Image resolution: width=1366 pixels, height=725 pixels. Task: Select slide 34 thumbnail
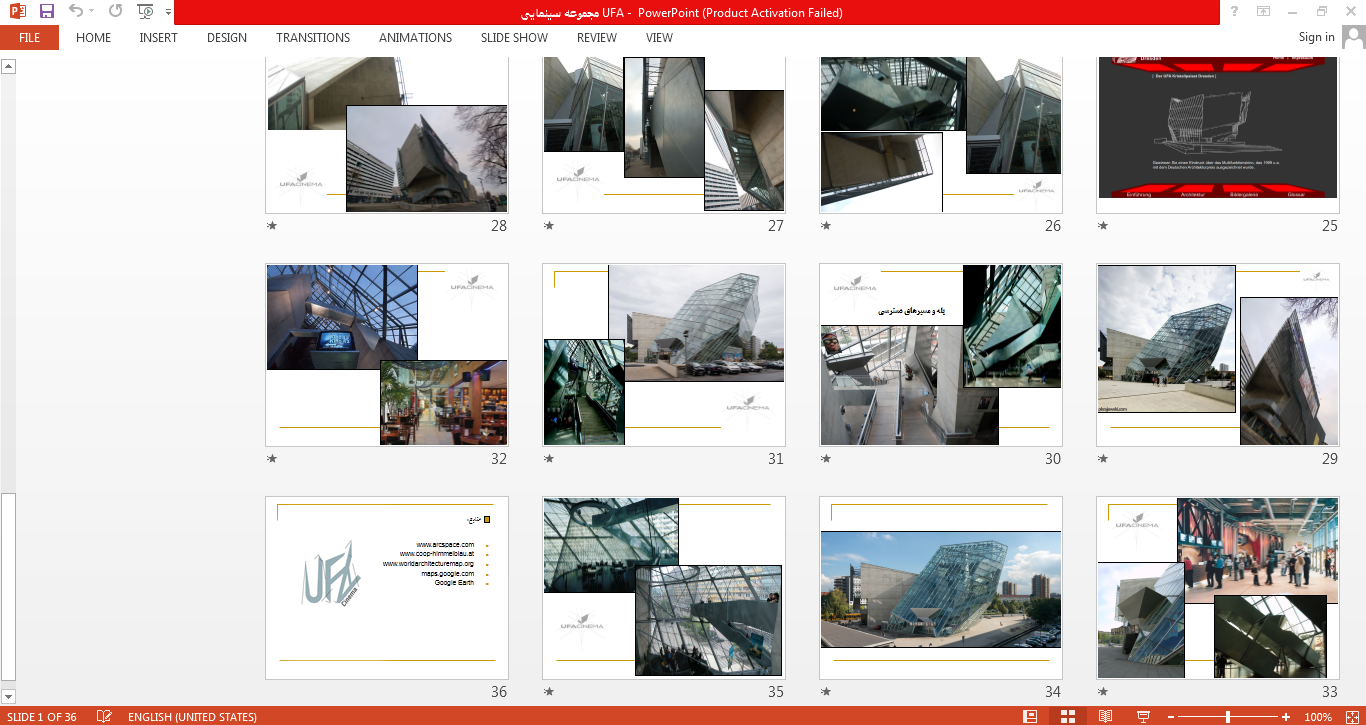(940, 588)
